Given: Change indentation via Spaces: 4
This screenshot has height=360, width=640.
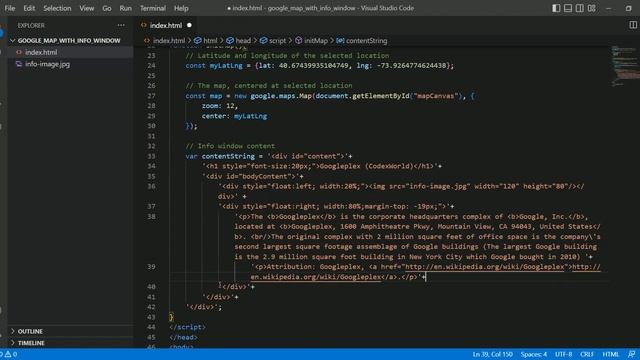Looking at the screenshot, I should click(533, 354).
